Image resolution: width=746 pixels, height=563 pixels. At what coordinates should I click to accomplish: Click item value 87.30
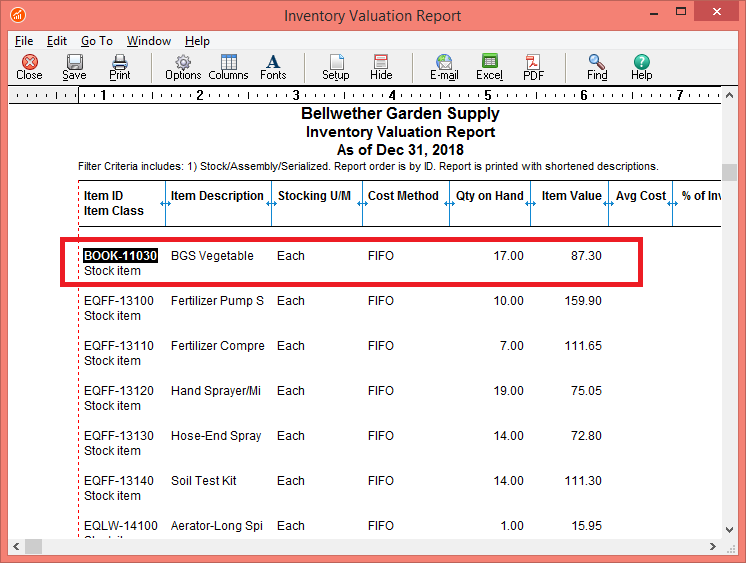586,256
